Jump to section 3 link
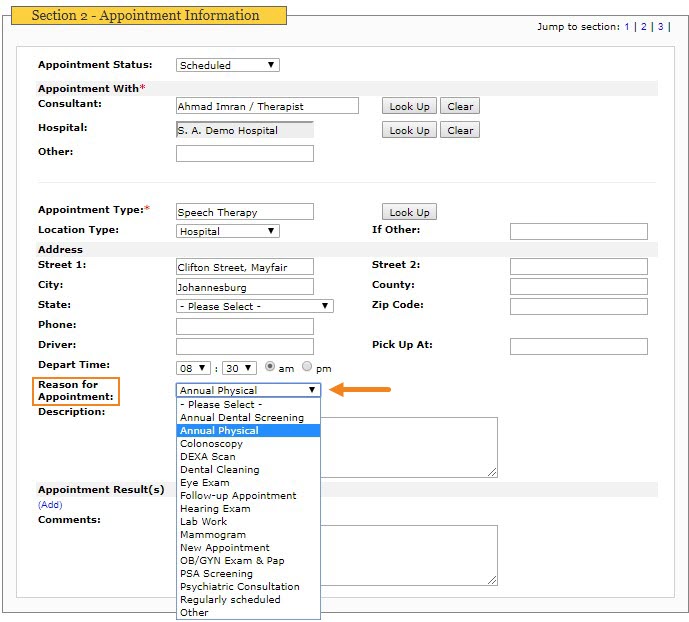 (660, 26)
